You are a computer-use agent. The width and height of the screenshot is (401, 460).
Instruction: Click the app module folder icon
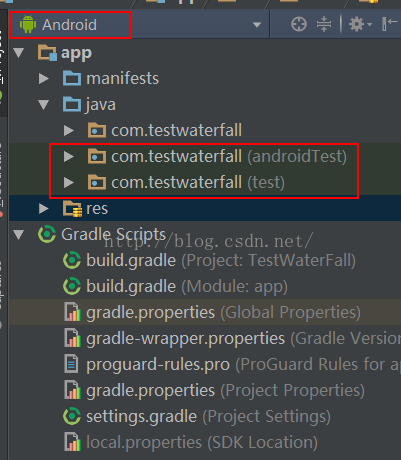coord(47,53)
